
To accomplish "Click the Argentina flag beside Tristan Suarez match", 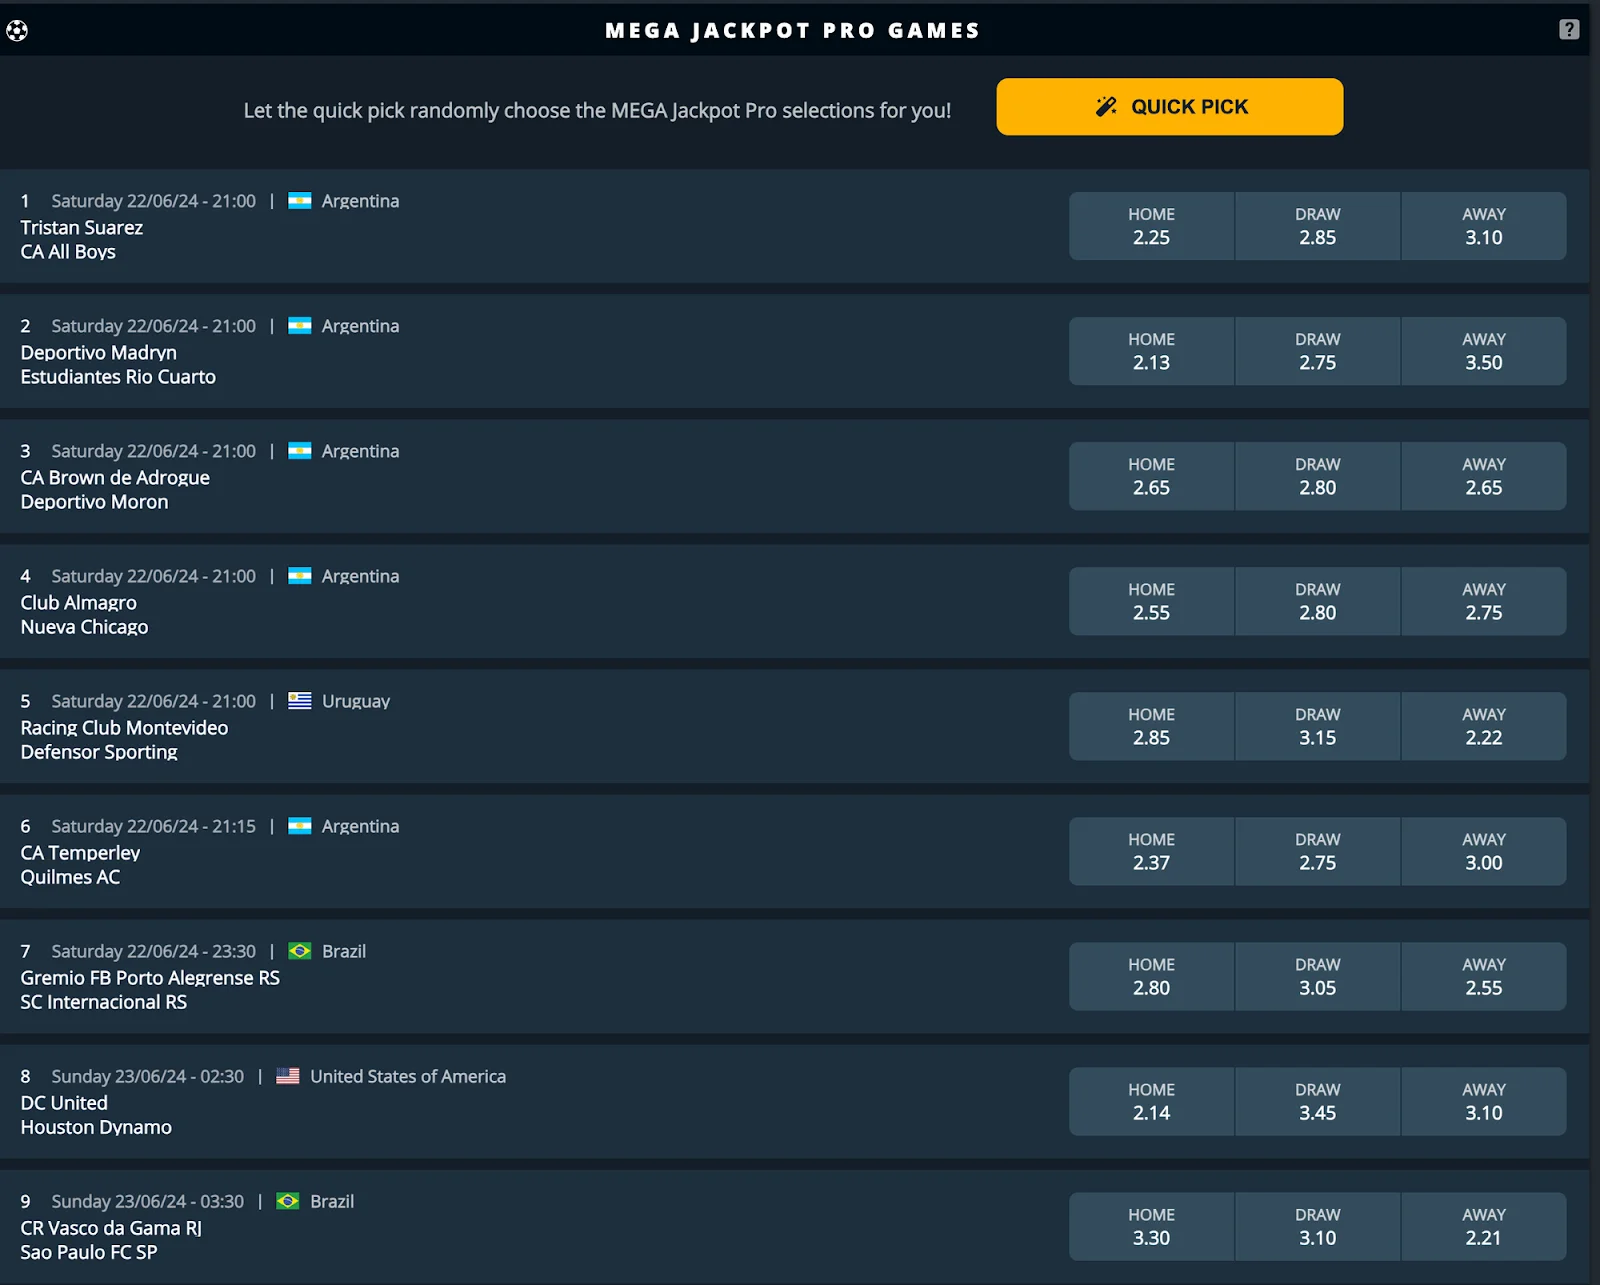I will click(x=300, y=200).
